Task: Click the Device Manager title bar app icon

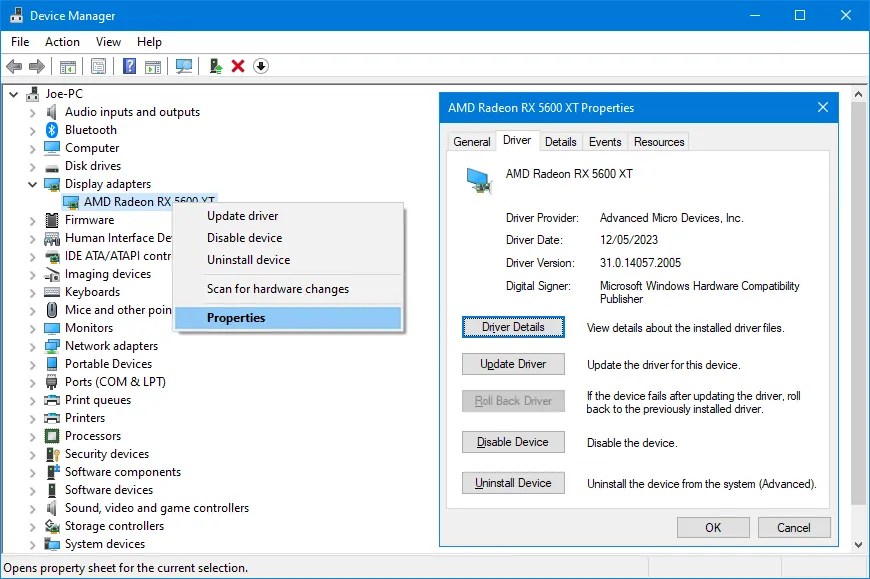Action: pyautogui.click(x=16, y=16)
